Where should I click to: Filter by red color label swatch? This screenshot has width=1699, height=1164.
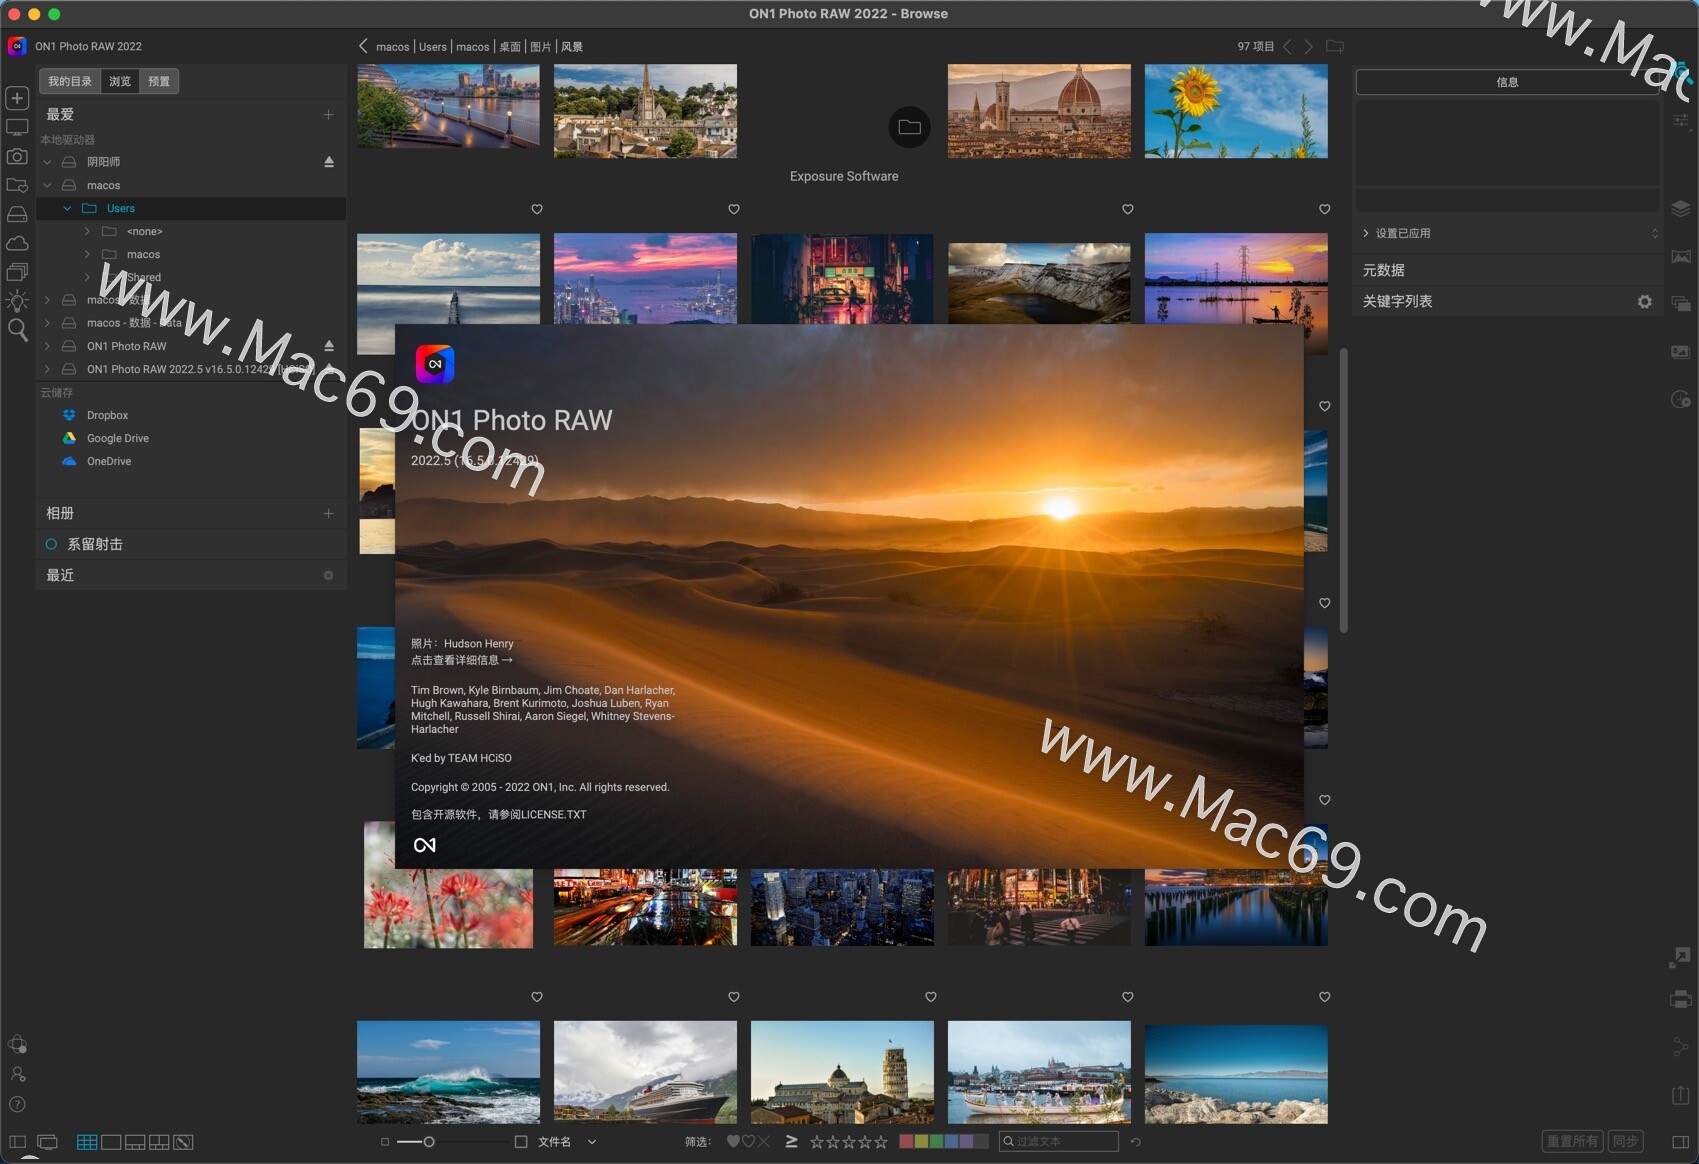[x=906, y=1141]
